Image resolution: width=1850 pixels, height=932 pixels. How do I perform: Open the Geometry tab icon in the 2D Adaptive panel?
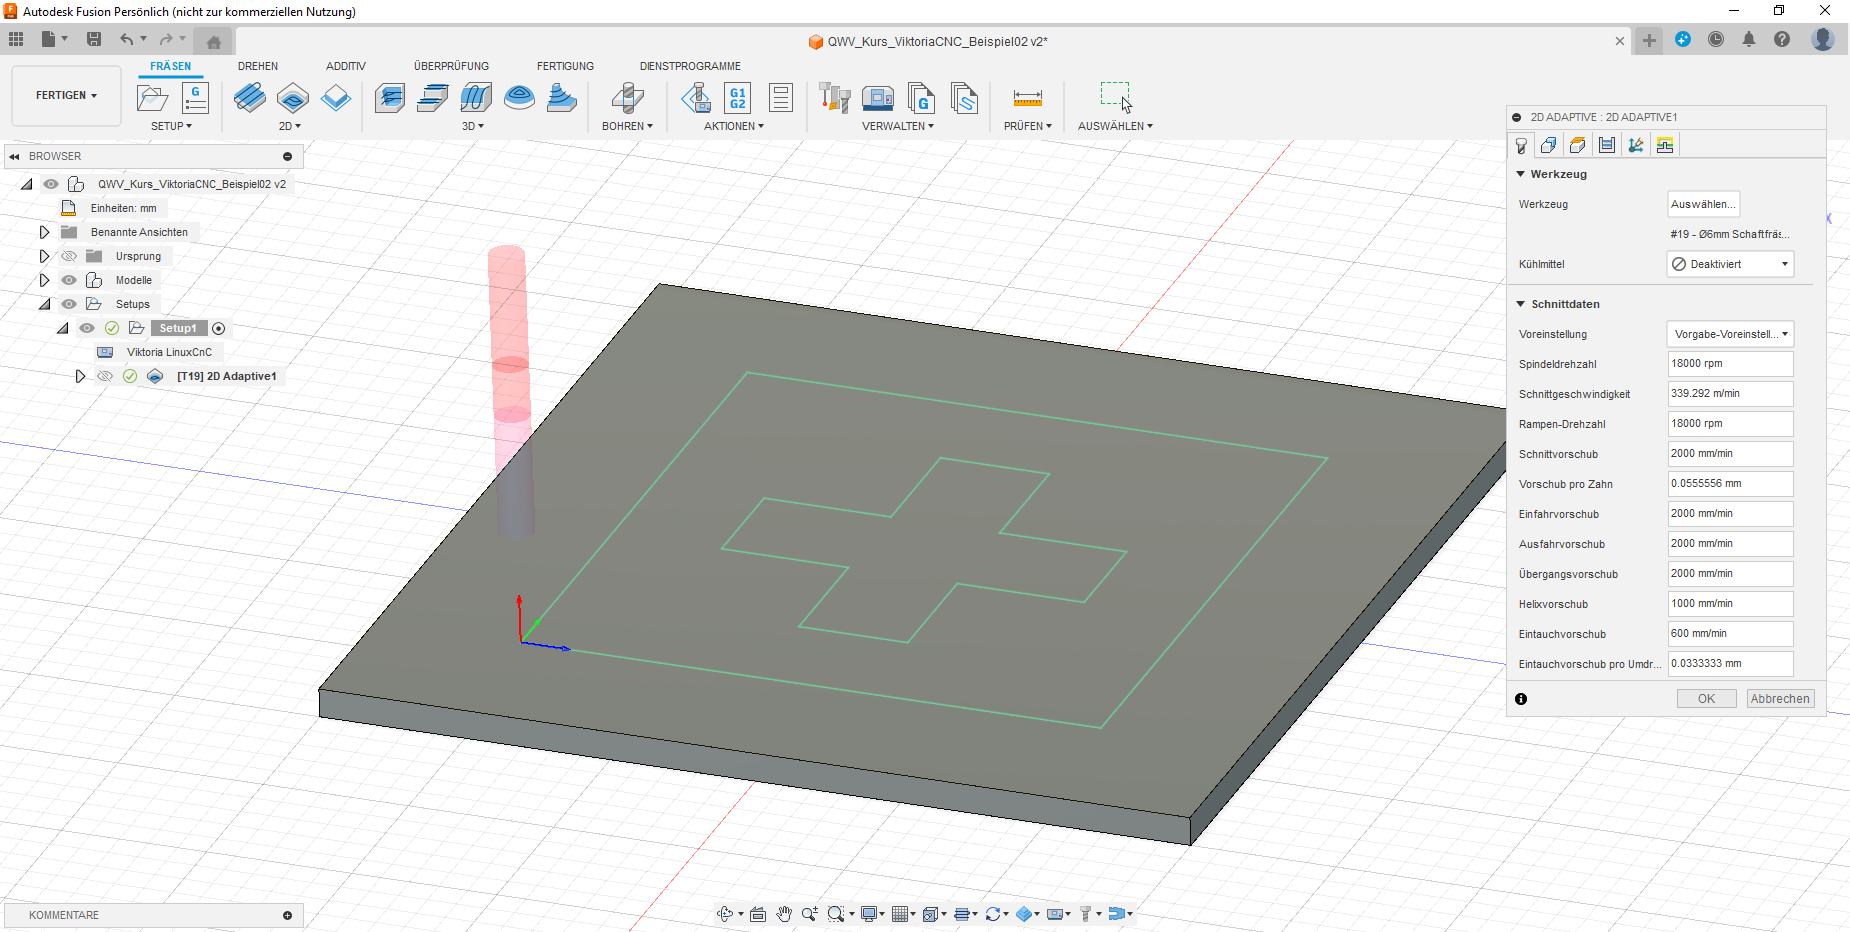pyautogui.click(x=1548, y=145)
